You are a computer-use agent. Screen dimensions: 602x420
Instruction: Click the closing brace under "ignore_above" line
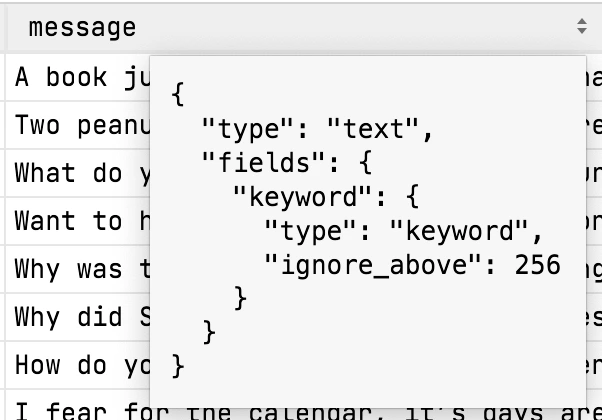[240, 298]
